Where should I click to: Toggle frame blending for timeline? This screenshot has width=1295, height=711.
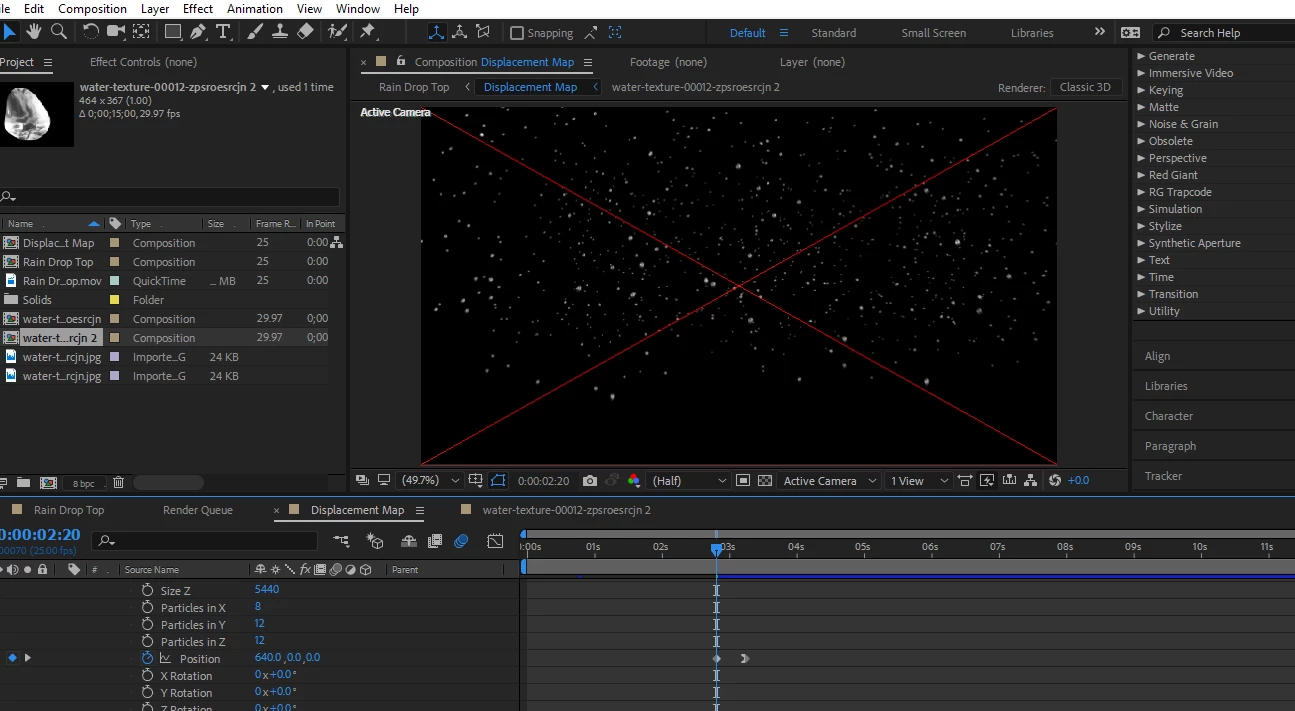click(x=435, y=541)
